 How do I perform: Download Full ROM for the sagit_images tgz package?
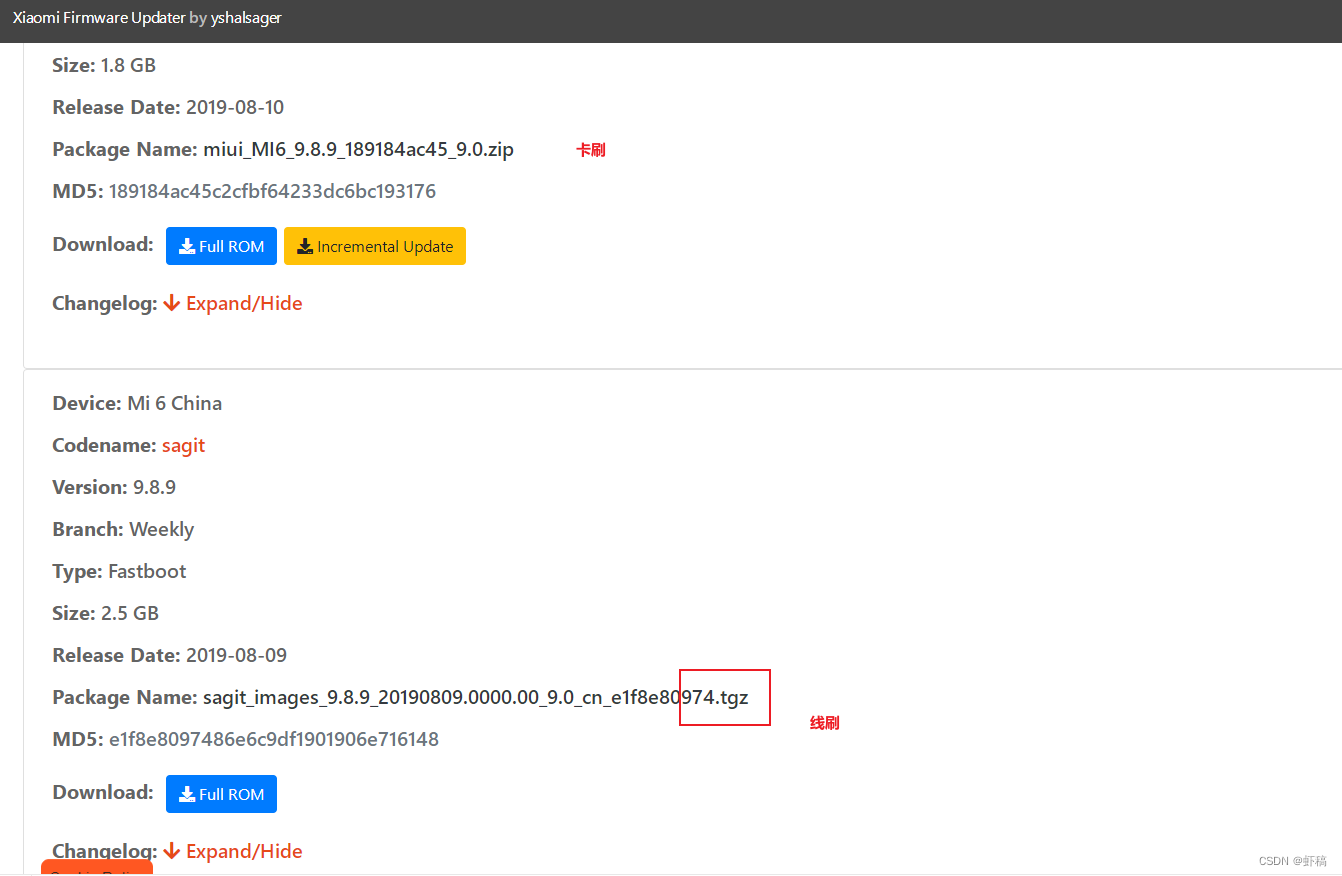pos(221,794)
